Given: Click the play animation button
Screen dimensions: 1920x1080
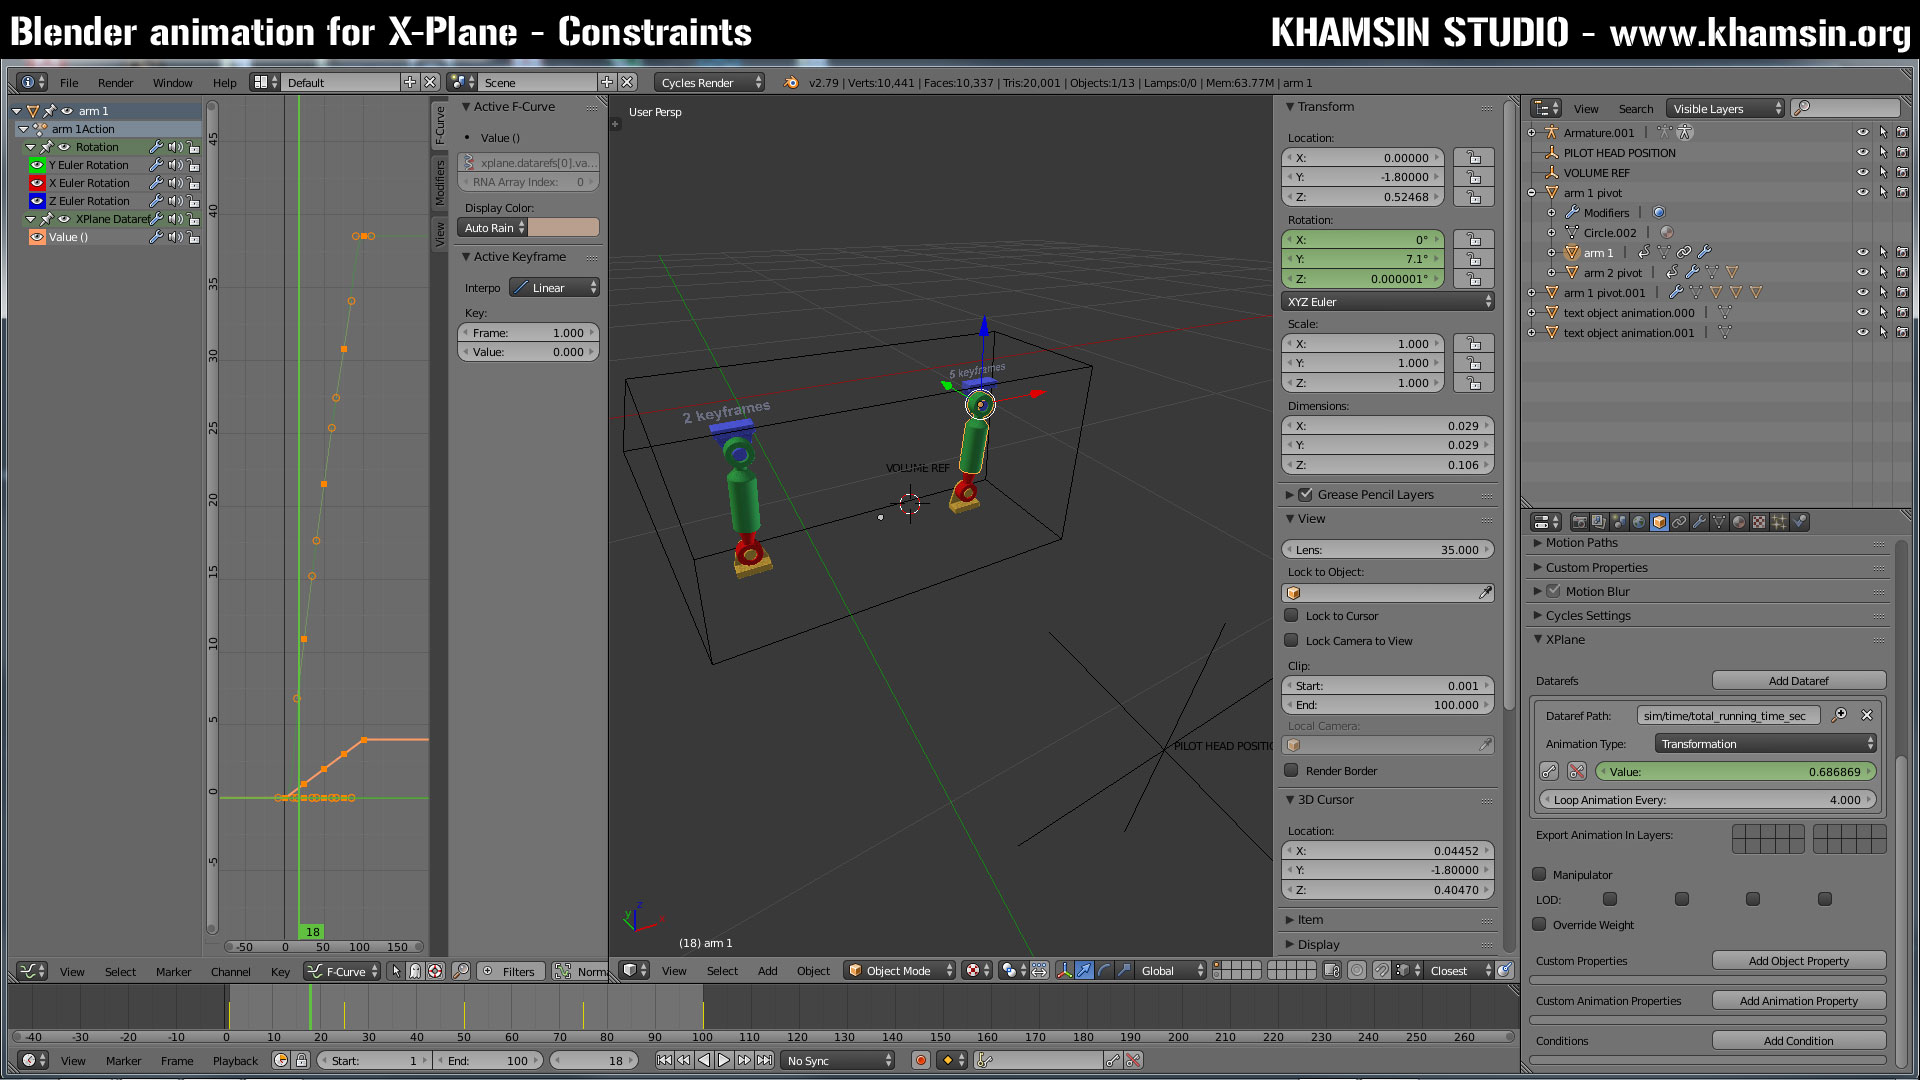Looking at the screenshot, I should pos(724,1060).
